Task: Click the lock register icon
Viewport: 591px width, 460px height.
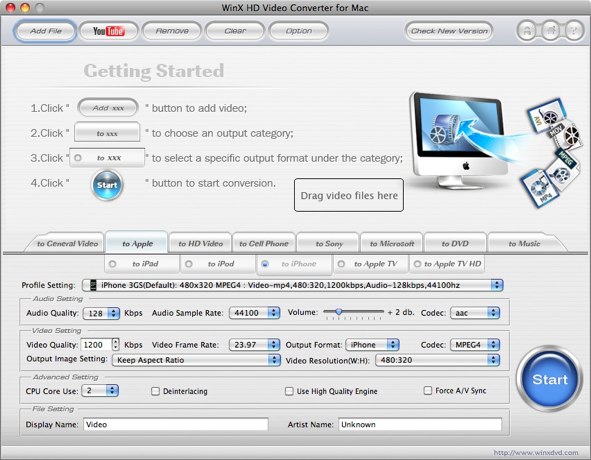Action: tap(527, 31)
